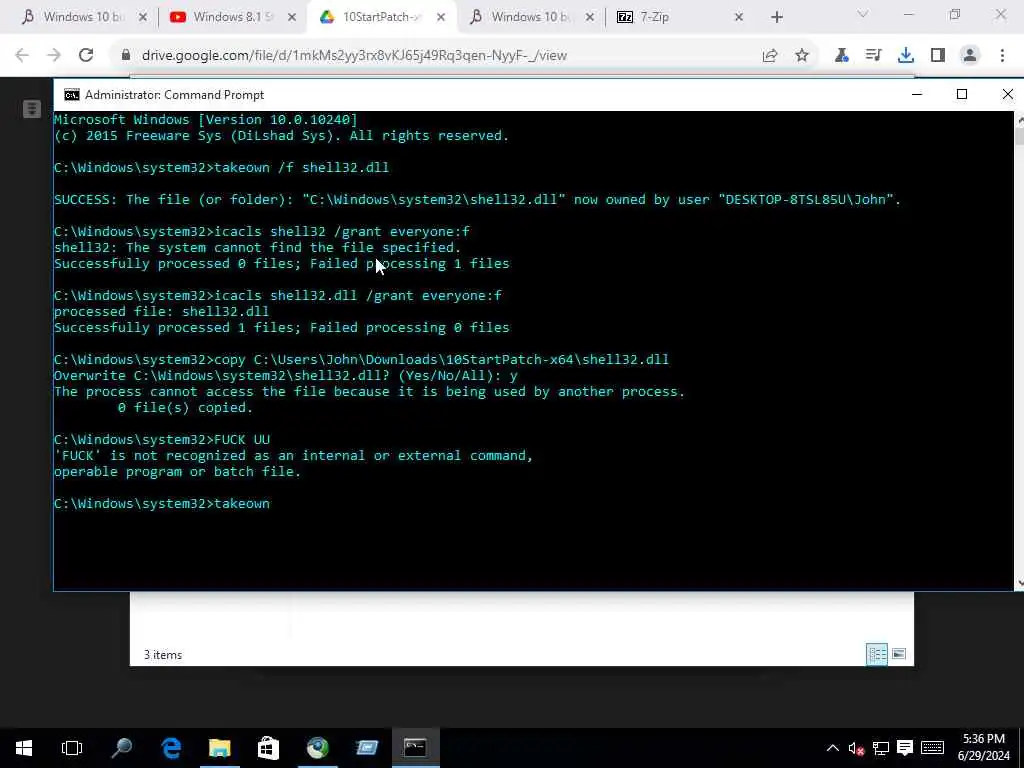View site lock information

(x=126, y=56)
